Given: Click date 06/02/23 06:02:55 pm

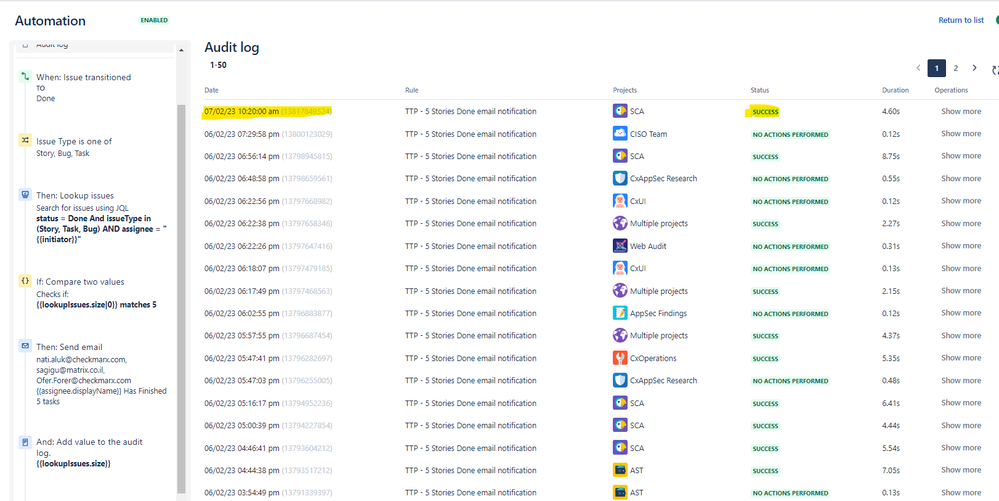Looking at the screenshot, I should 241,313.
